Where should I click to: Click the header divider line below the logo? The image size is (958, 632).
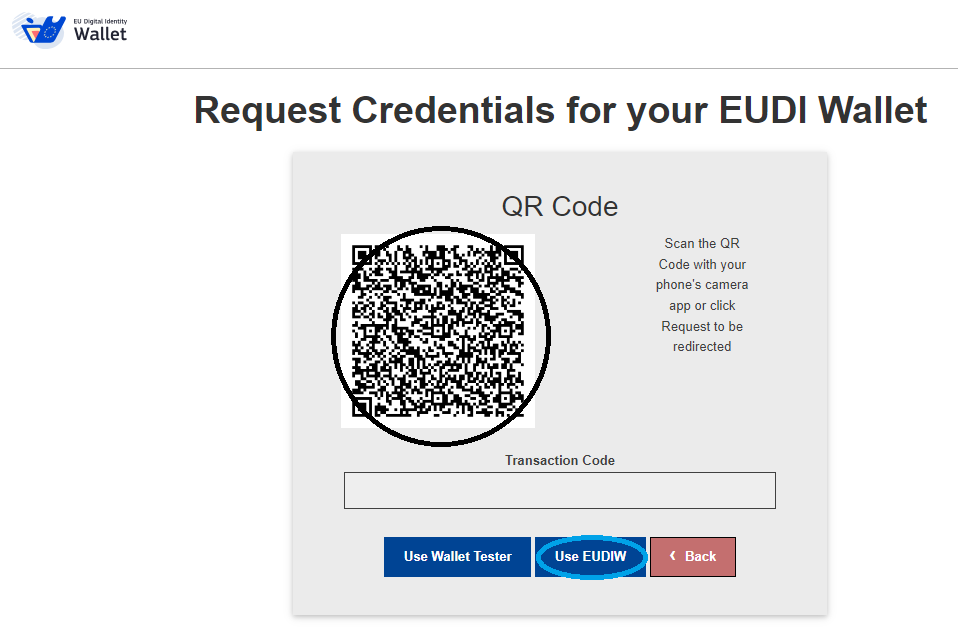click(x=479, y=68)
